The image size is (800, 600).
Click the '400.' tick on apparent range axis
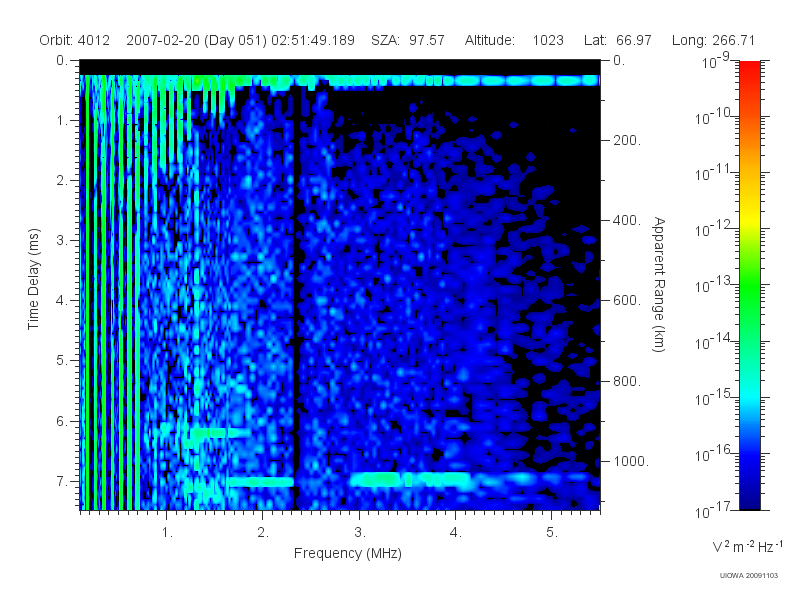tap(627, 220)
